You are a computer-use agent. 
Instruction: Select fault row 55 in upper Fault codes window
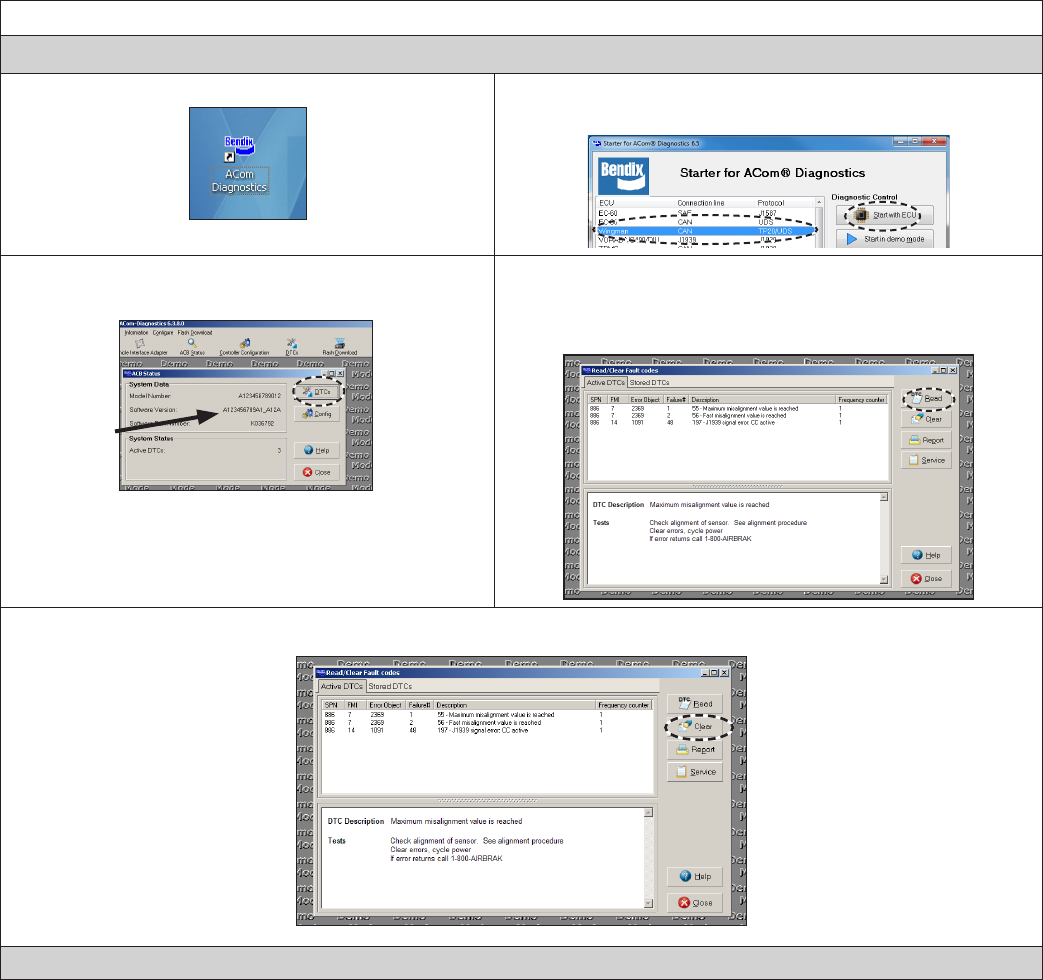tap(737, 408)
